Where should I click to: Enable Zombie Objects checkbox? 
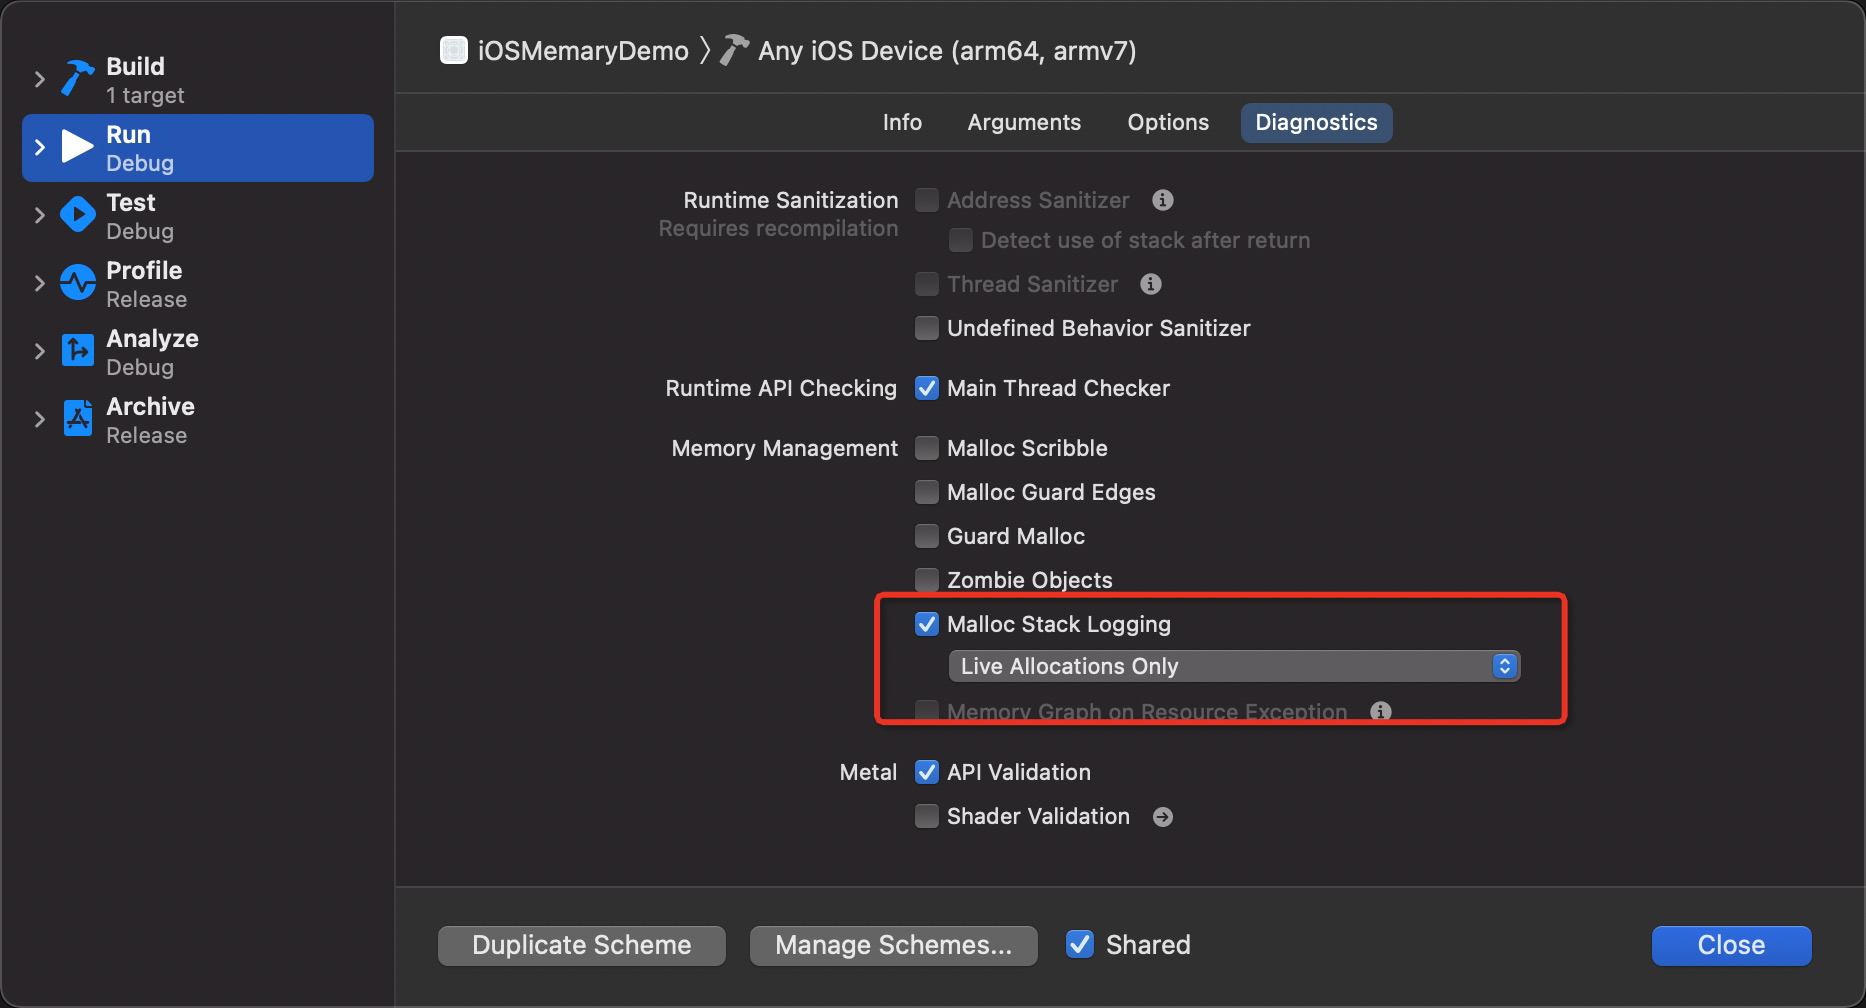pyautogui.click(x=927, y=580)
